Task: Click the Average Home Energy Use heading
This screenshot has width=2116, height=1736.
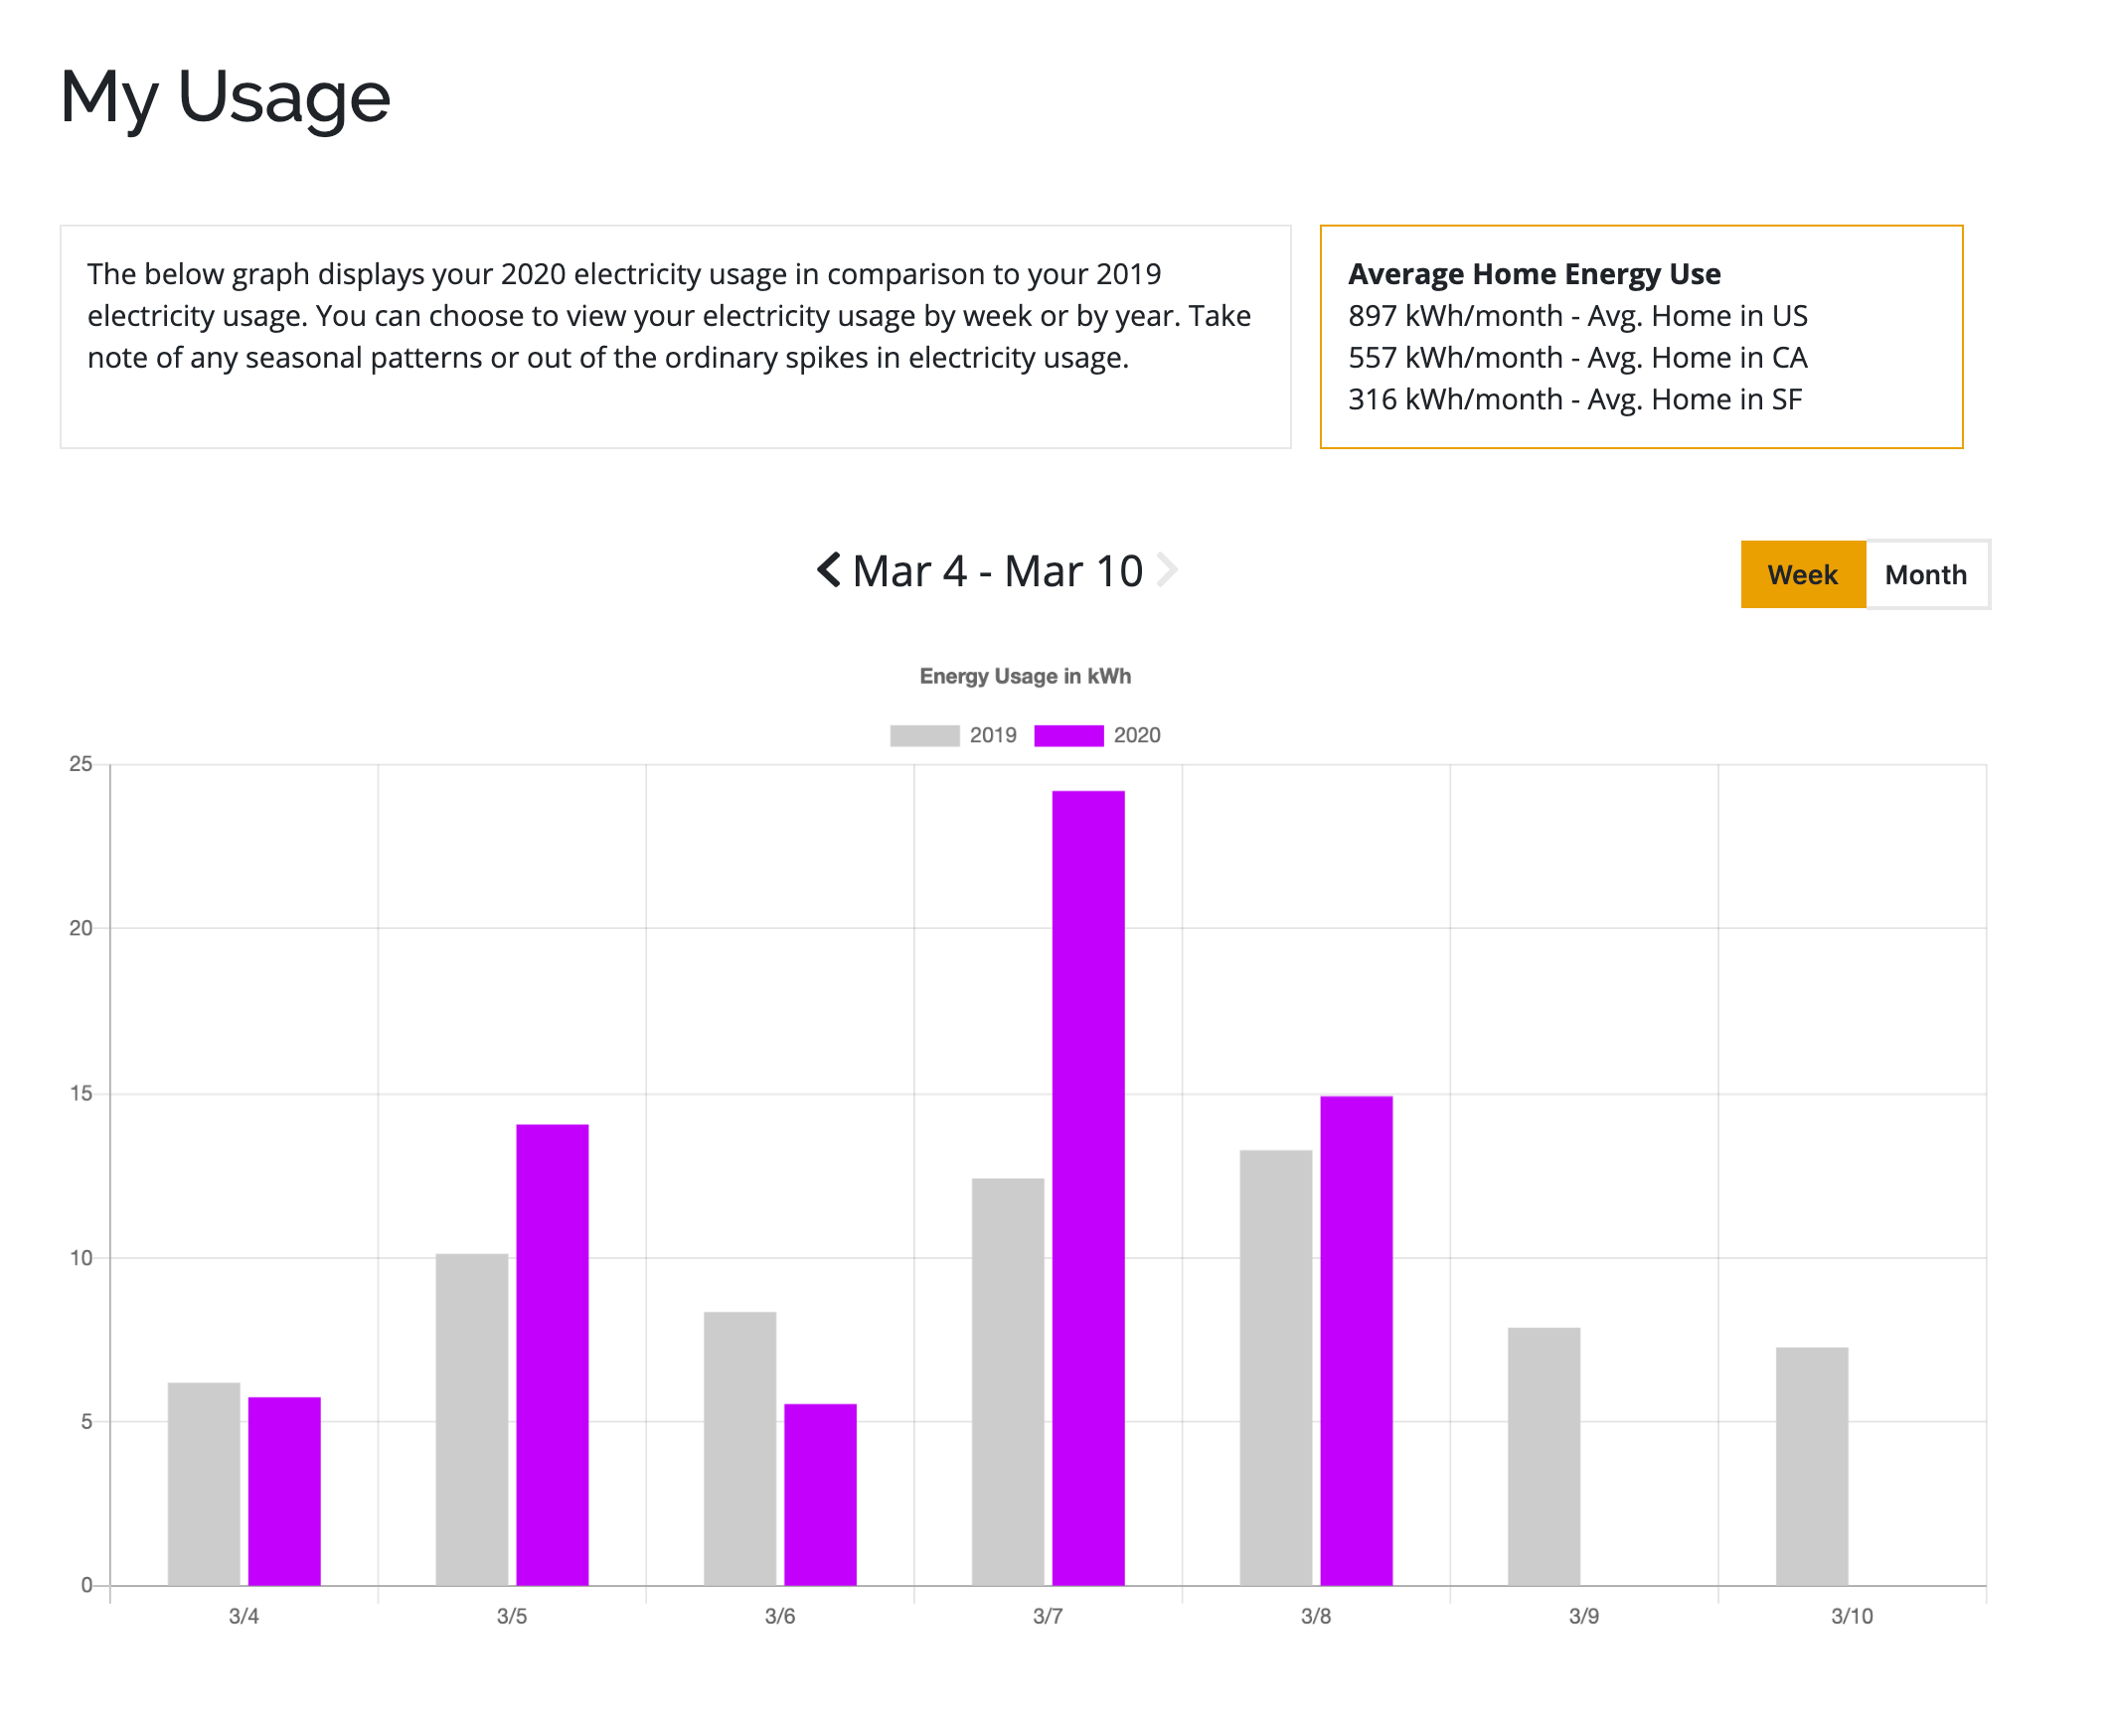Action: click(x=1533, y=274)
